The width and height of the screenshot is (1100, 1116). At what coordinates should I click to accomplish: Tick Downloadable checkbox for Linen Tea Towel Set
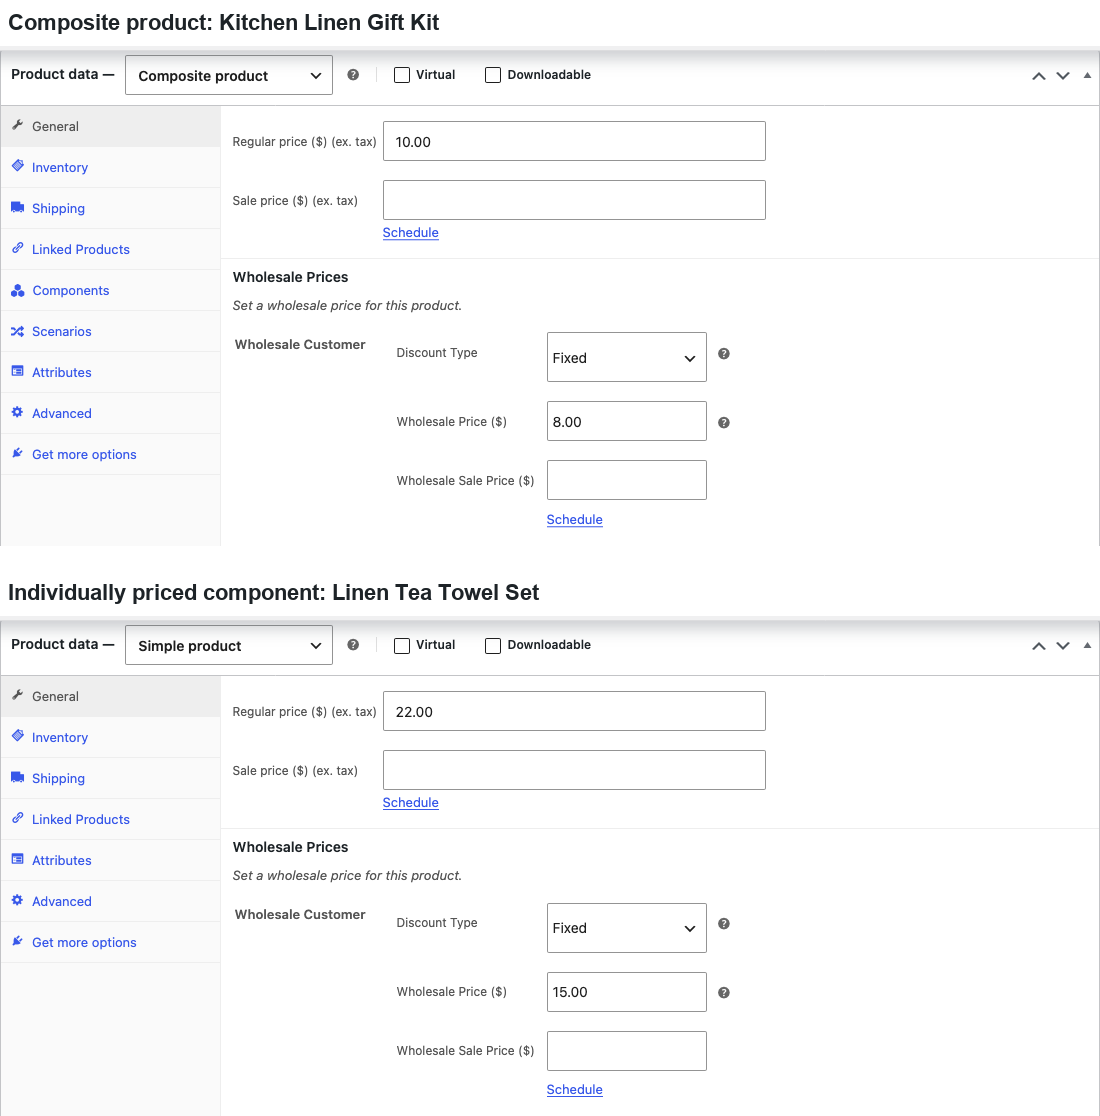pyautogui.click(x=492, y=645)
